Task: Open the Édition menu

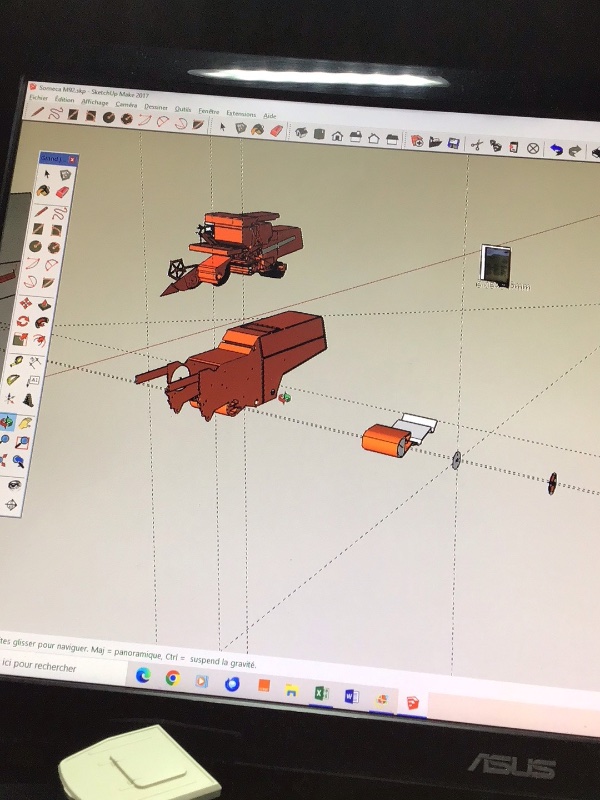Action: (64, 99)
